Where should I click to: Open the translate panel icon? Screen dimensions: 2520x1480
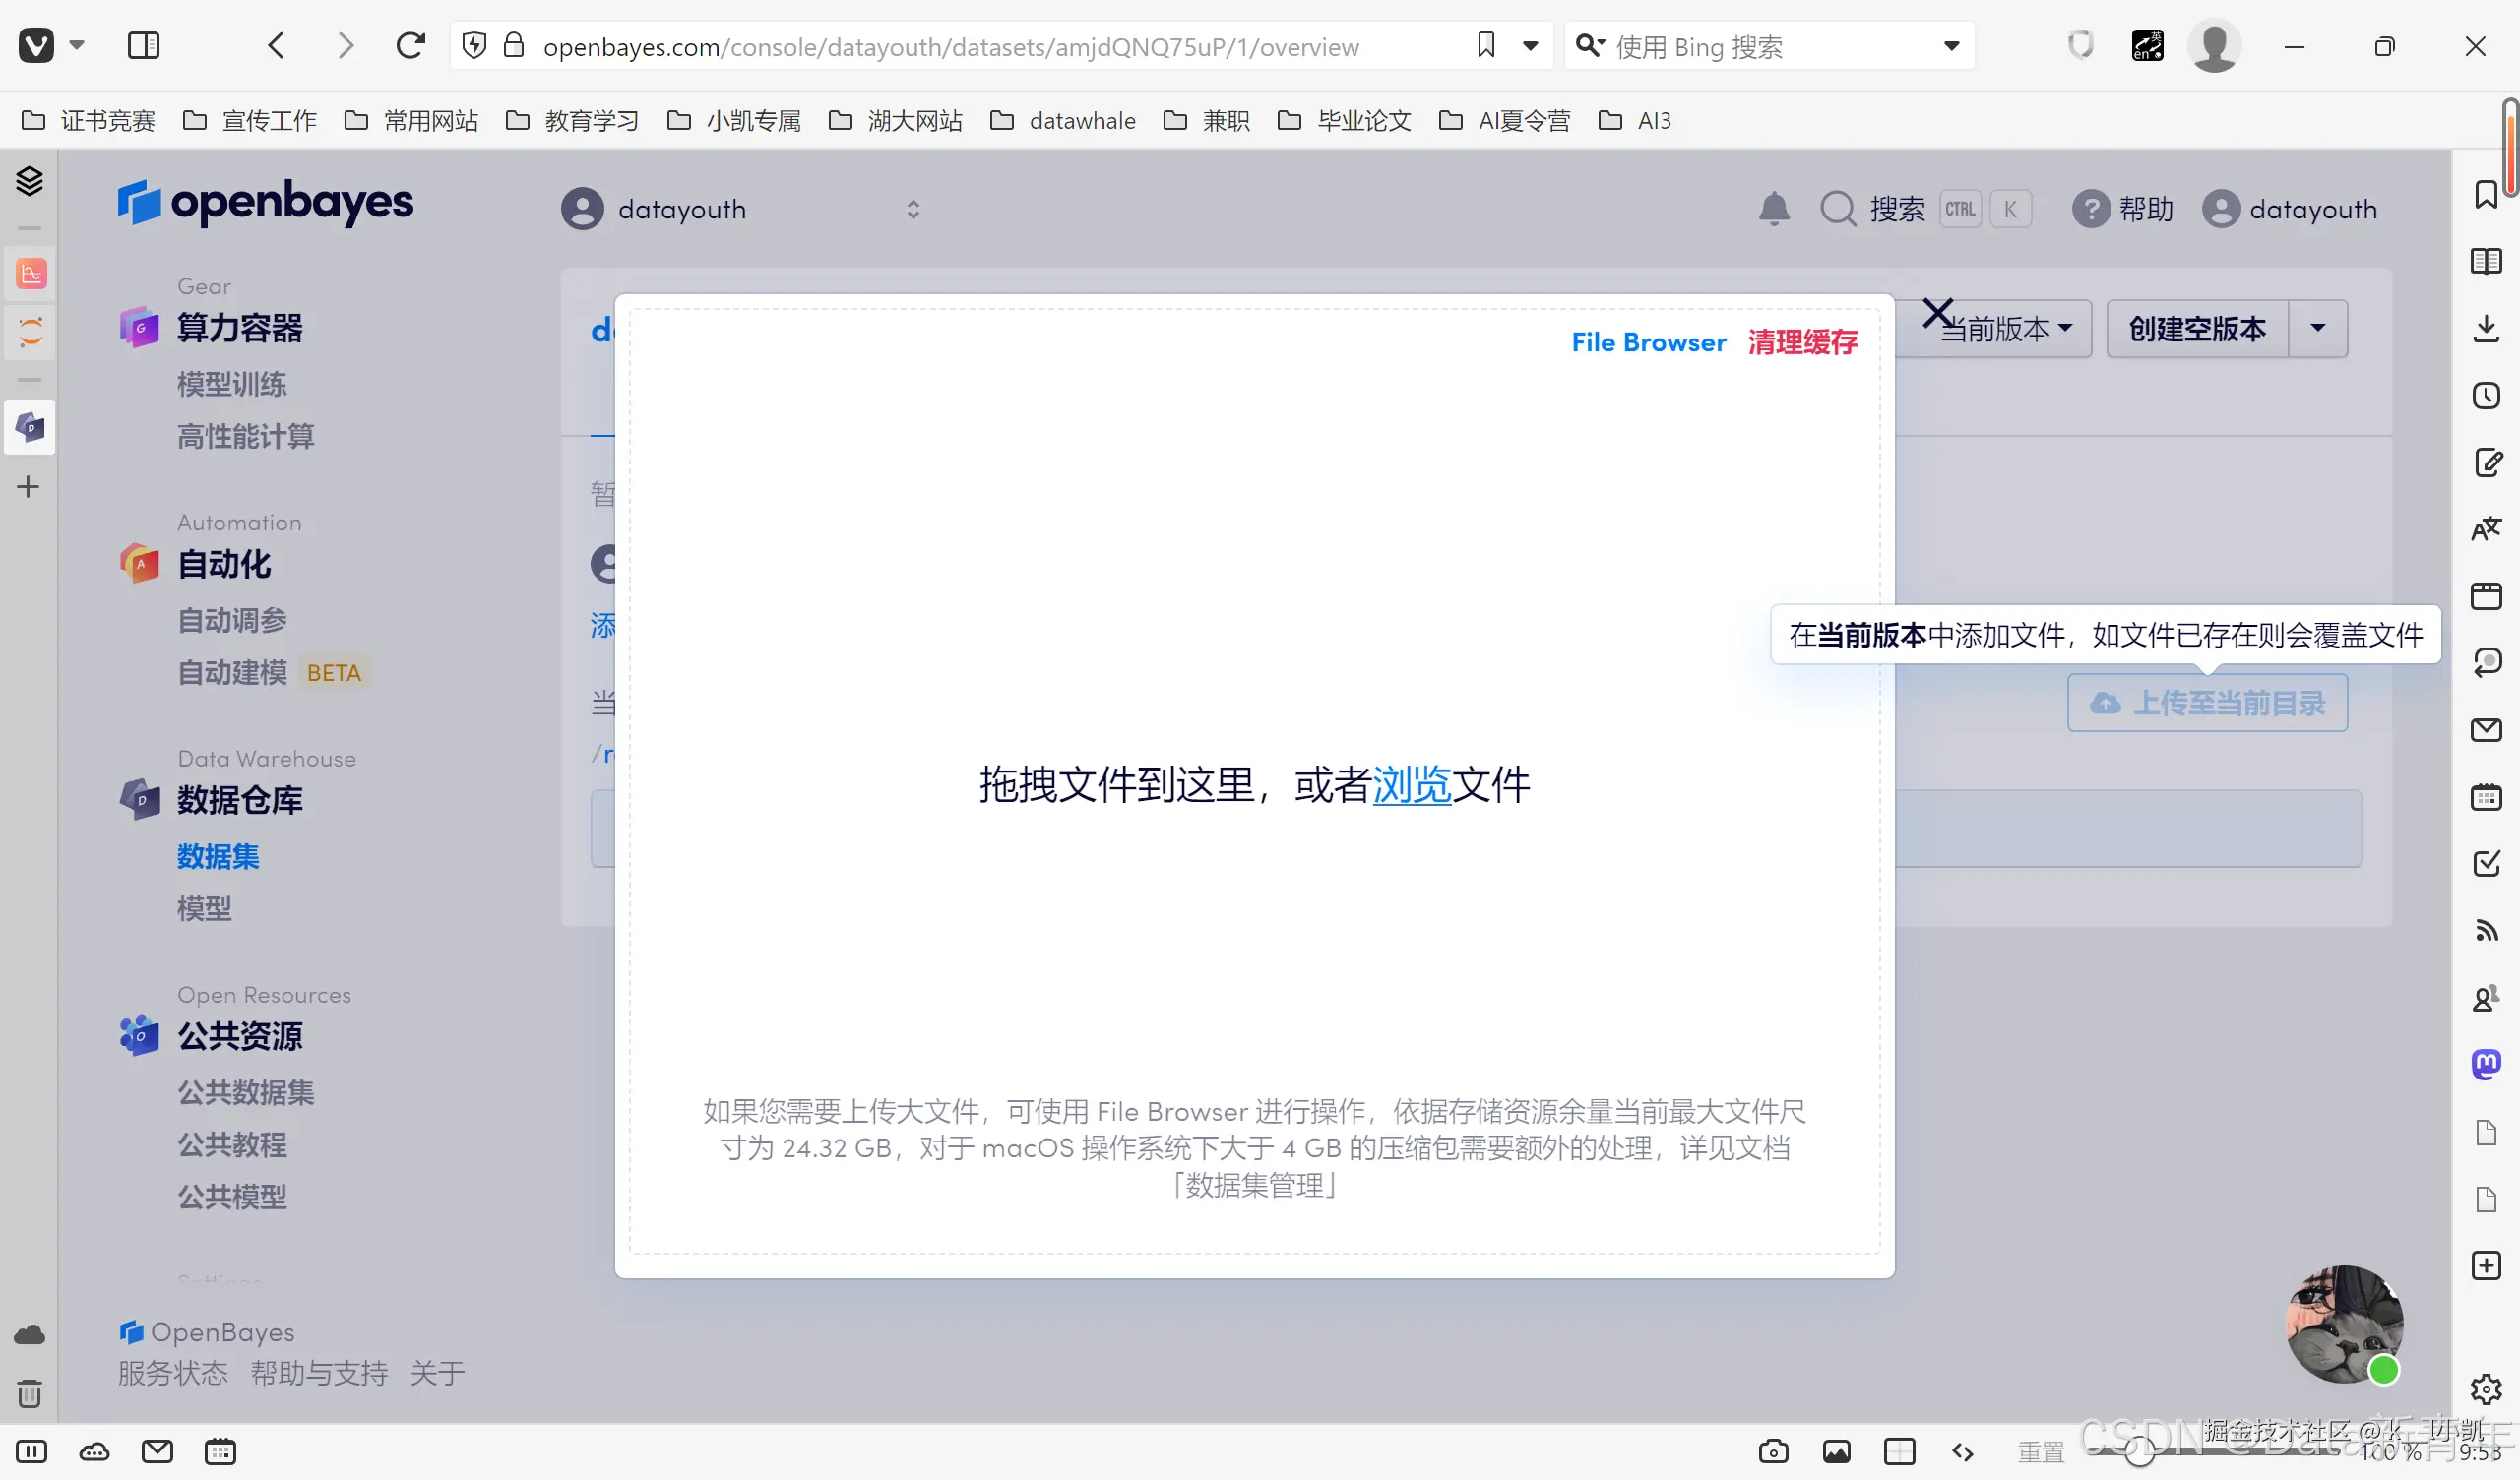(2486, 529)
